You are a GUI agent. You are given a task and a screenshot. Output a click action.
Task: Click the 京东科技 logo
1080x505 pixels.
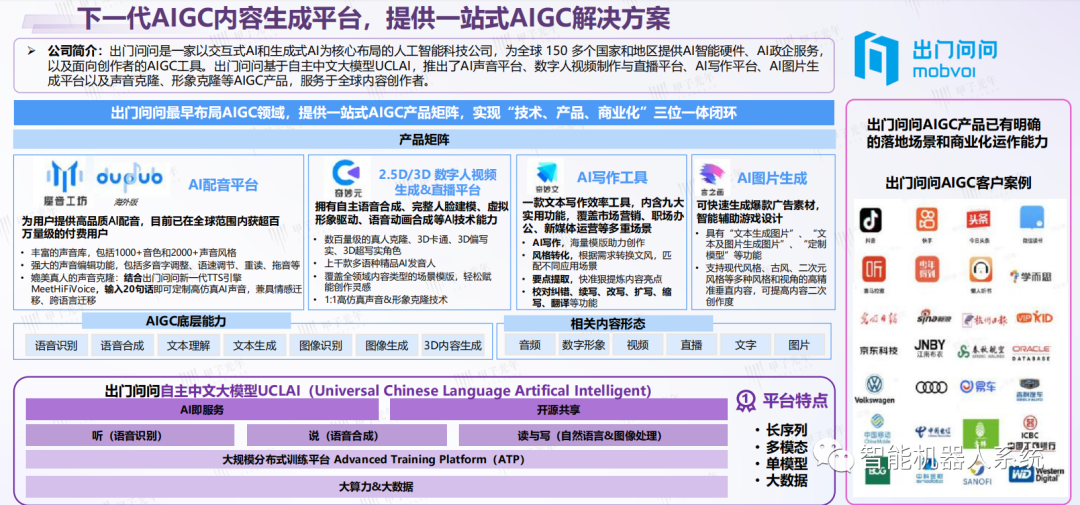click(x=878, y=351)
